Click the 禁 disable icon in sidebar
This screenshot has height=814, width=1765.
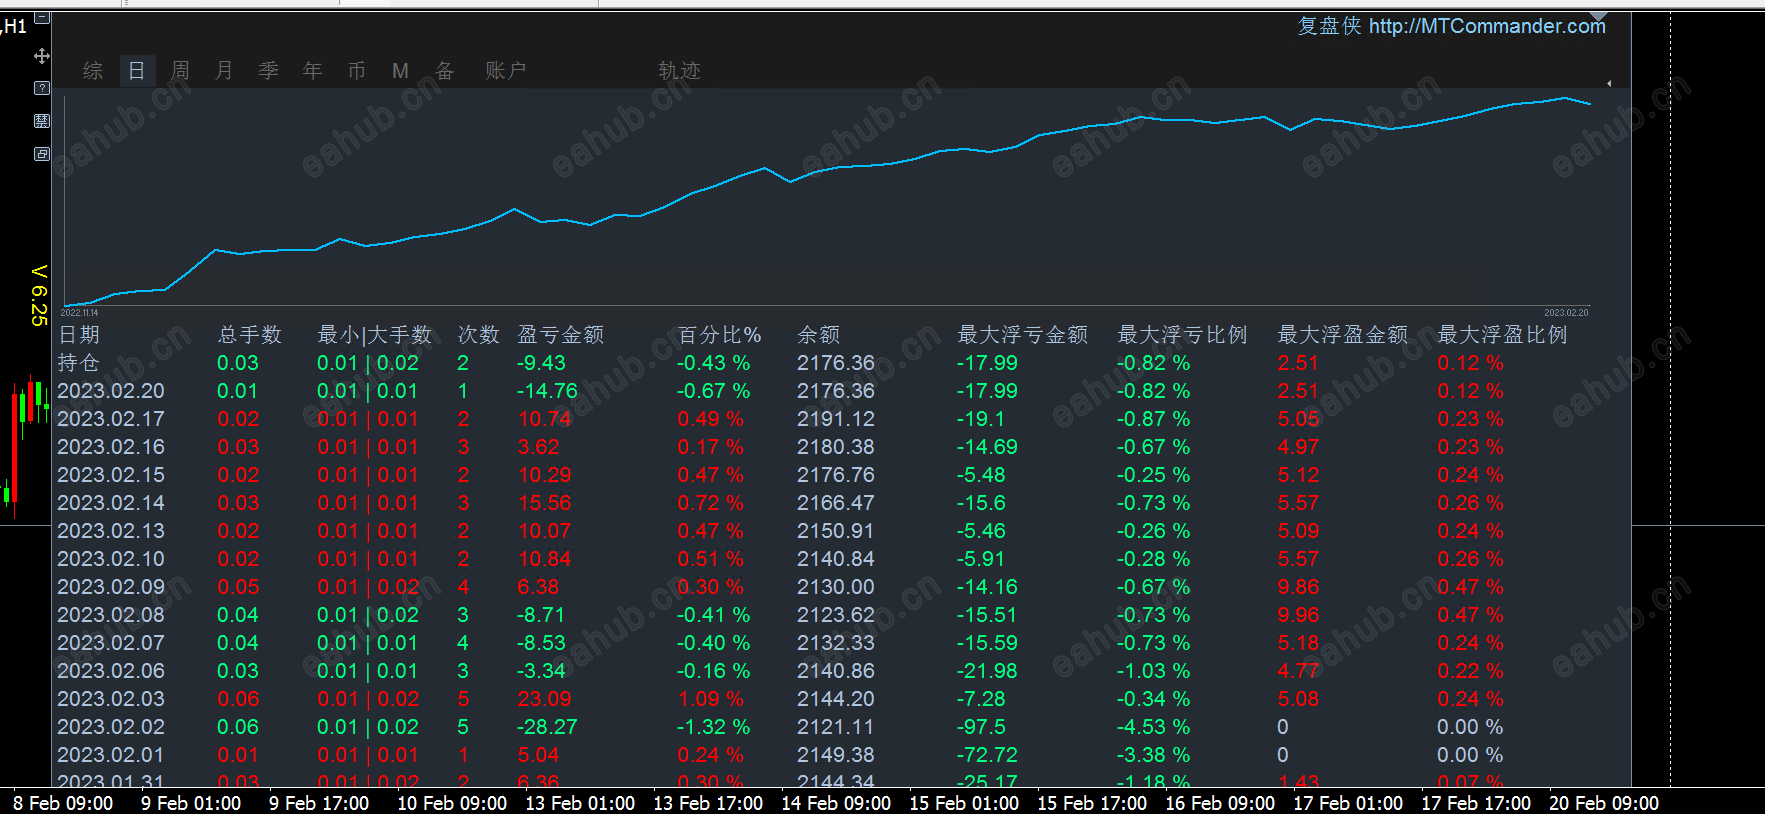(x=42, y=121)
